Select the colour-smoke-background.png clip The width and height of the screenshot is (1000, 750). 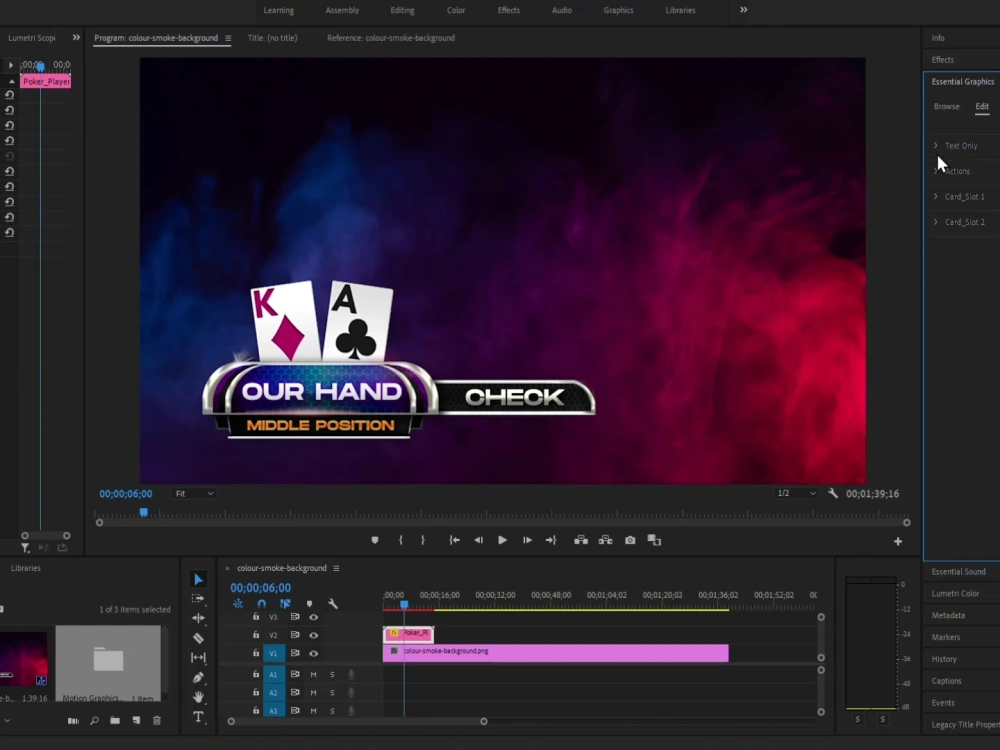click(x=555, y=652)
